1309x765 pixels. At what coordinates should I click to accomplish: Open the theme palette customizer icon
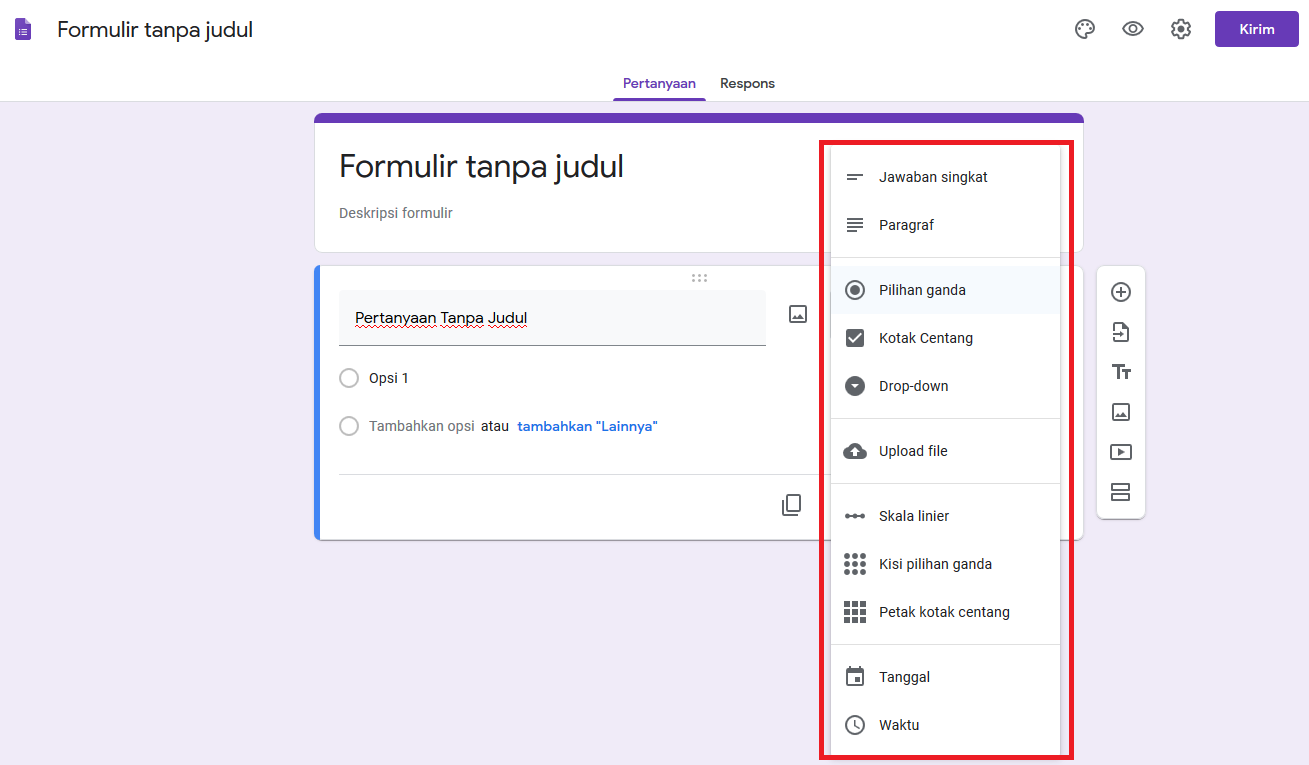pos(1085,29)
